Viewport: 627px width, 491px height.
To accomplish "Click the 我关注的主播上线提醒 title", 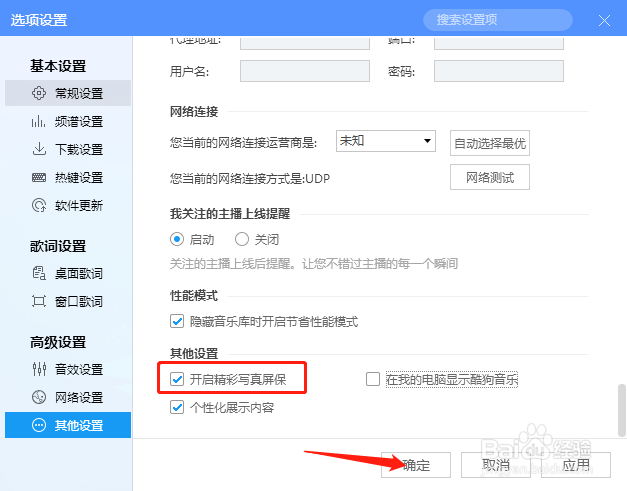I will (230, 214).
